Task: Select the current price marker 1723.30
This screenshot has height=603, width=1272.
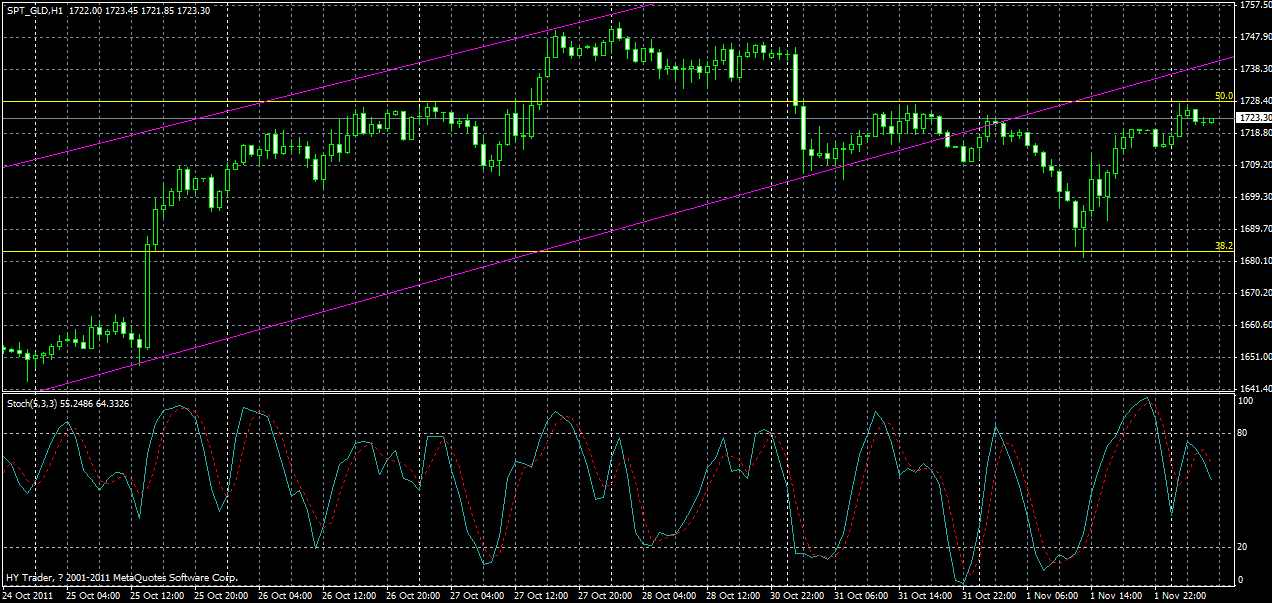Action: (x=1254, y=118)
